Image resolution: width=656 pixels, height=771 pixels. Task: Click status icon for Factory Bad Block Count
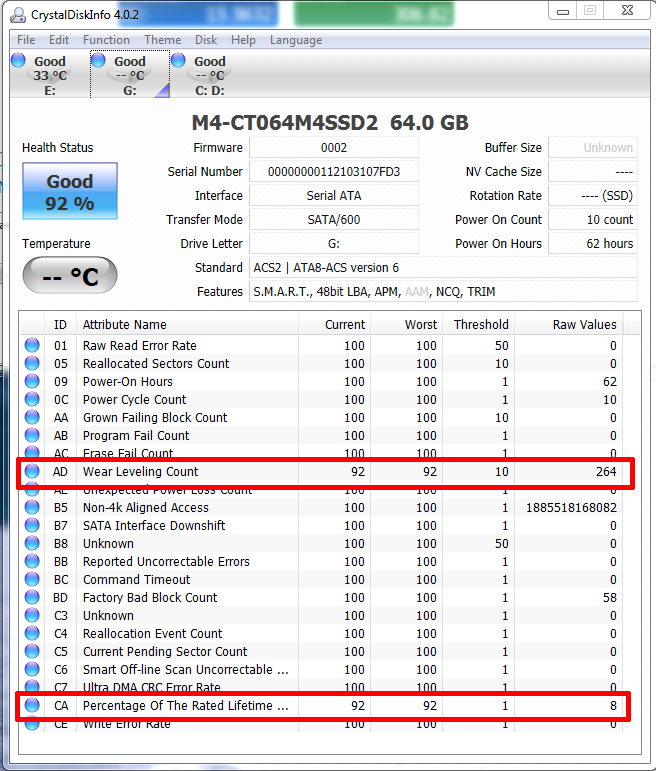pyautogui.click(x=32, y=597)
